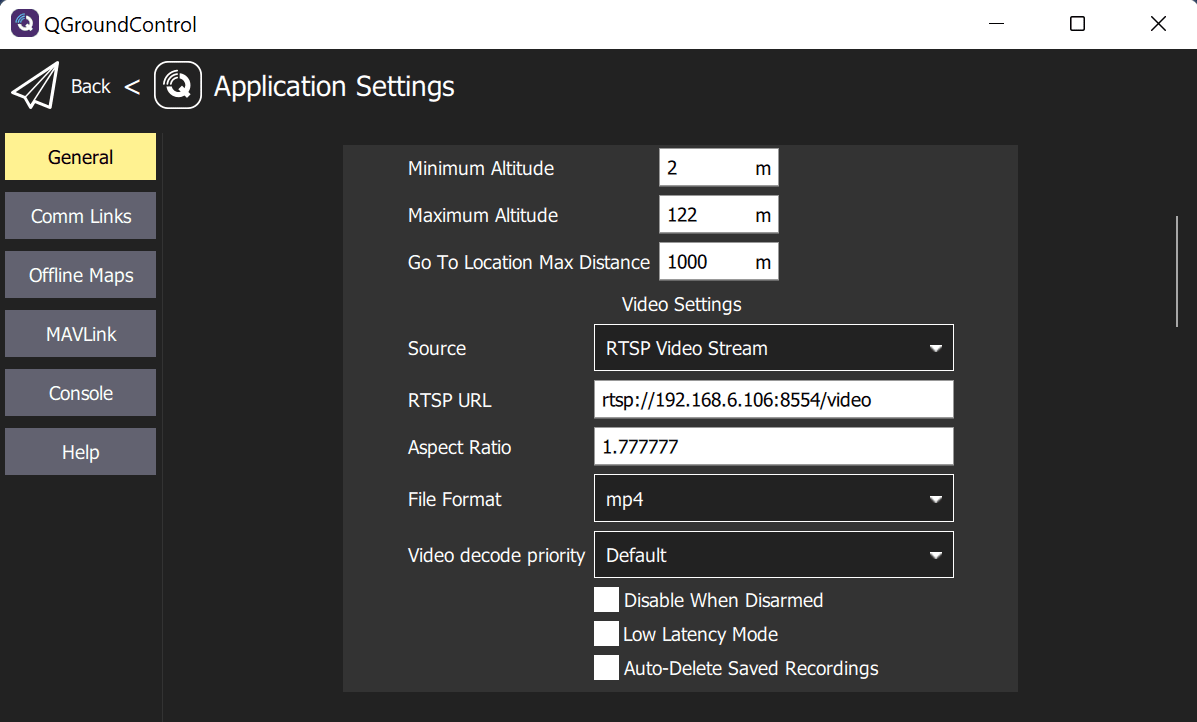Toggle the Low Latency Mode checkbox
The image size is (1197, 722).
[x=606, y=634]
